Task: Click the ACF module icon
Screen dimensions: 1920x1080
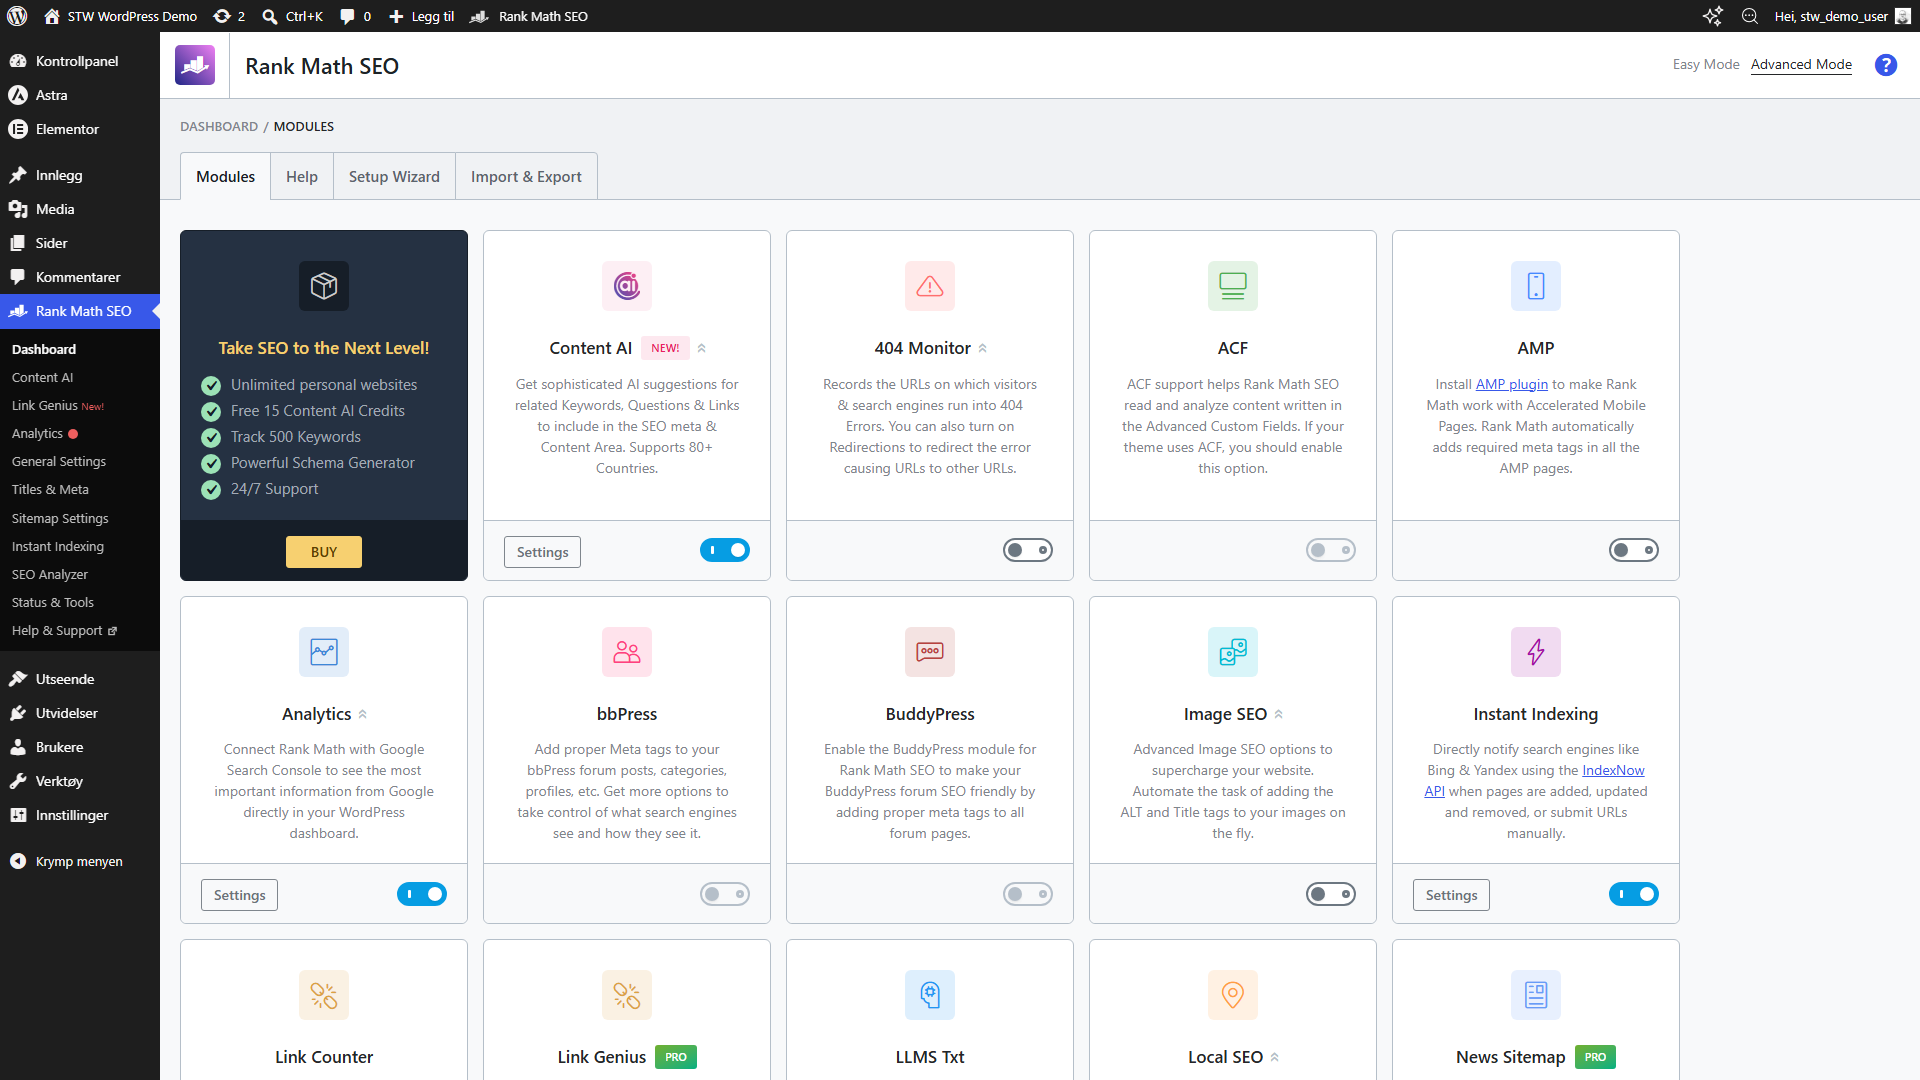Action: [x=1233, y=286]
